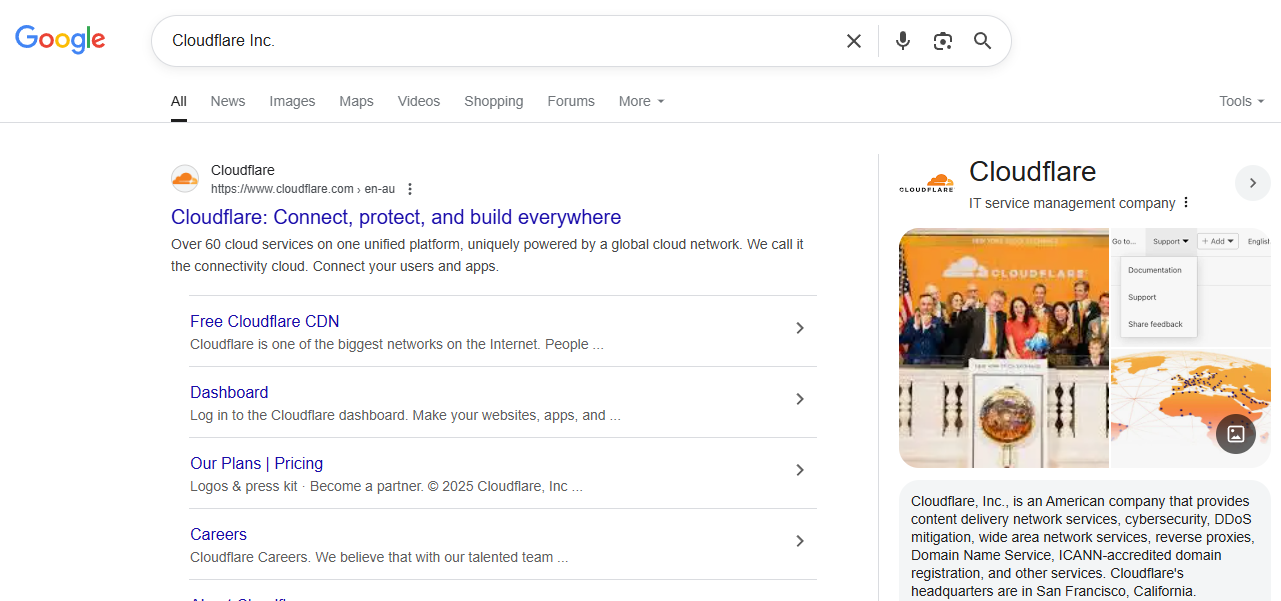Open the orange network map thumbnail
This screenshot has height=601, width=1281.
point(1191,408)
